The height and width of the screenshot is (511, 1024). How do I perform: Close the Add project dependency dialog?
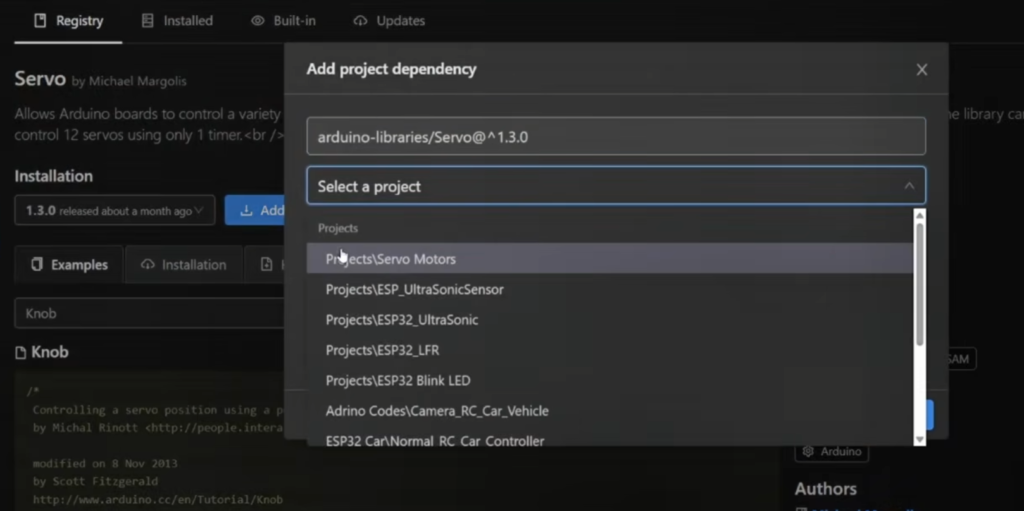point(921,69)
